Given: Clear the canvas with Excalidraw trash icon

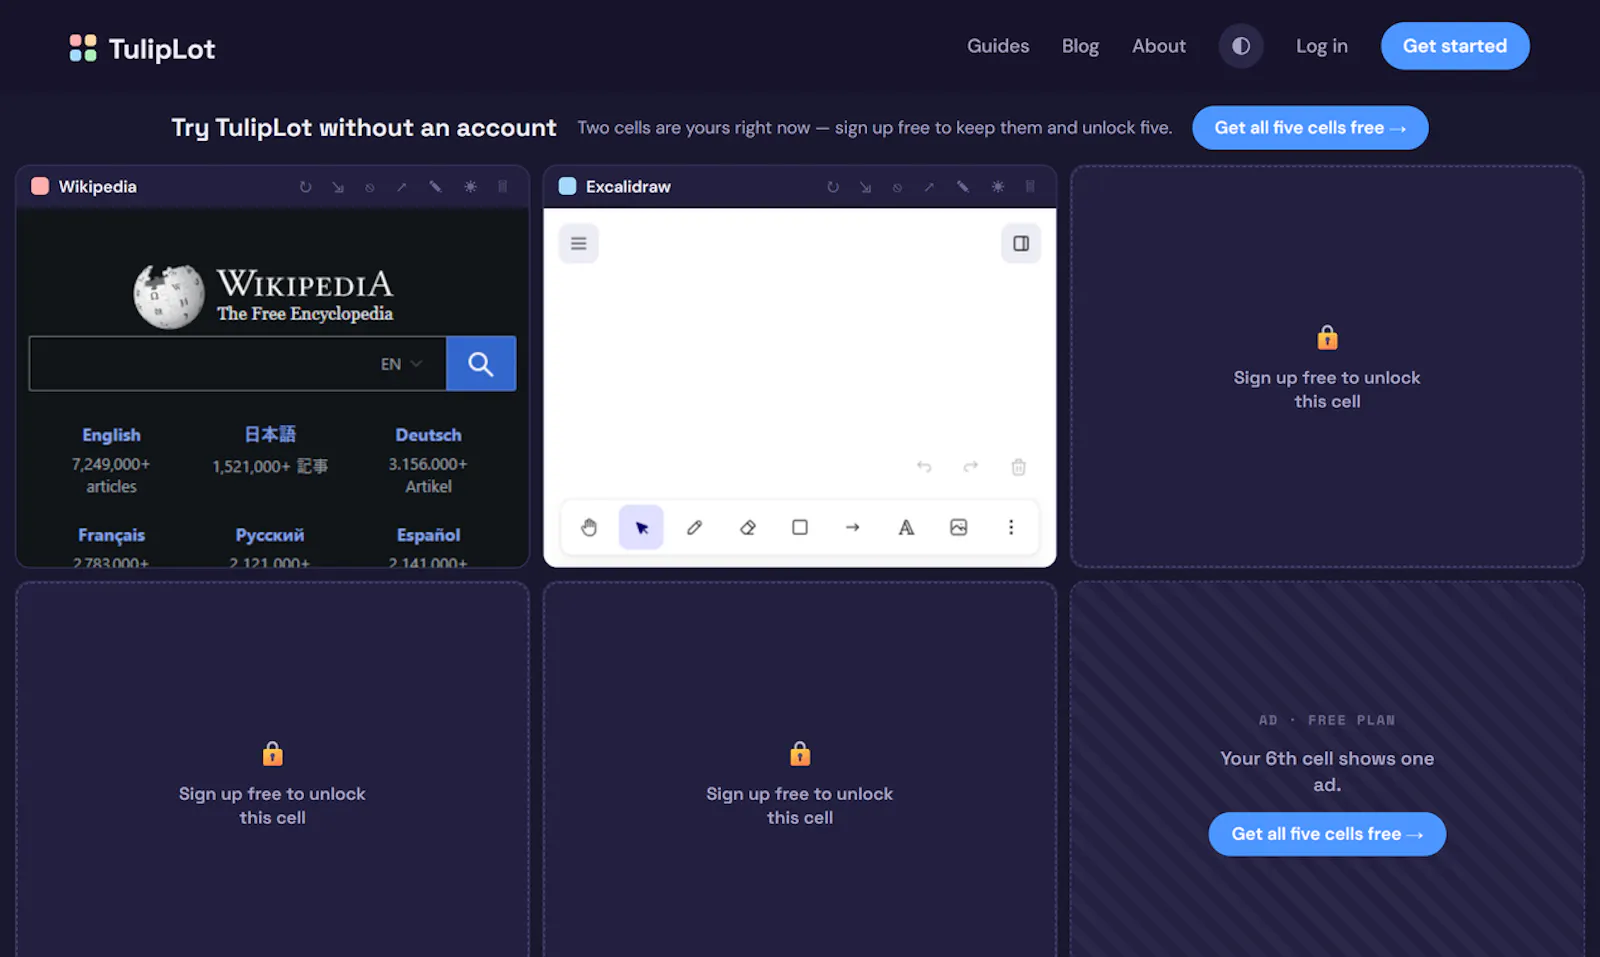Looking at the screenshot, I should point(1018,467).
